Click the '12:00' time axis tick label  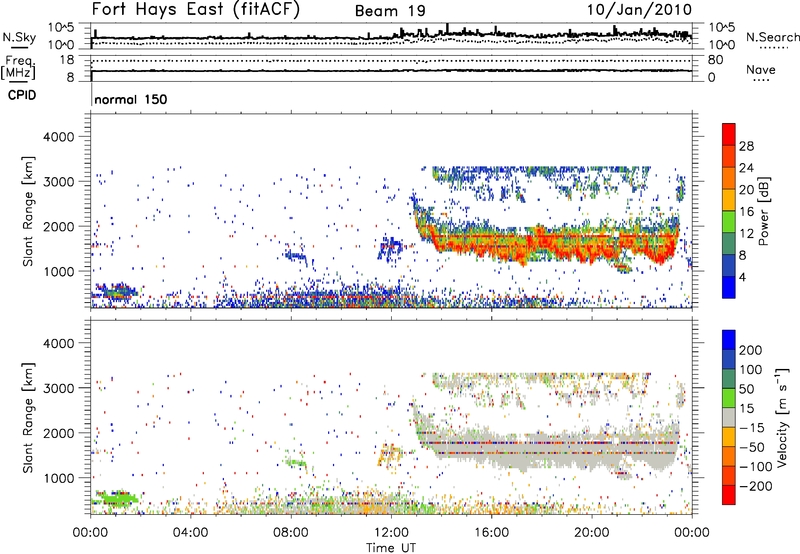(x=391, y=533)
